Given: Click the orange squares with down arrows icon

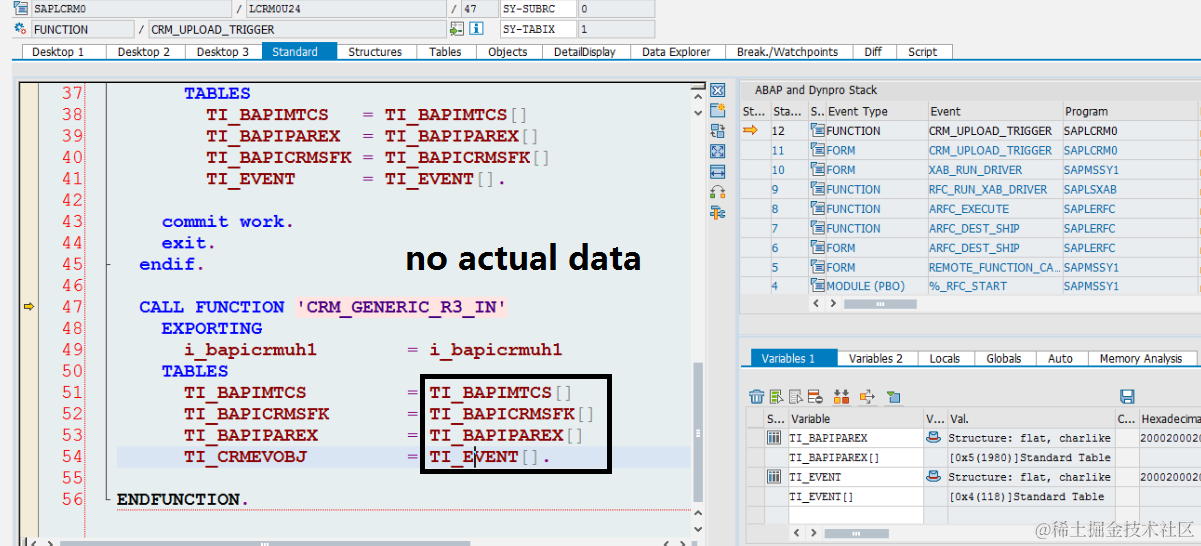Looking at the screenshot, I should 841,397.
